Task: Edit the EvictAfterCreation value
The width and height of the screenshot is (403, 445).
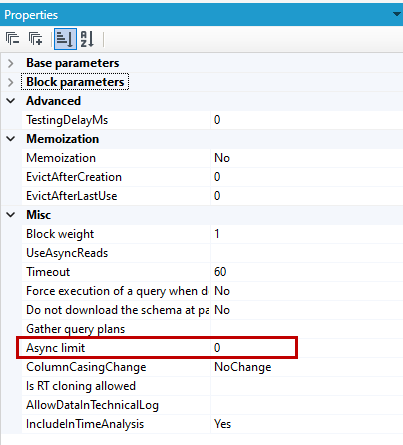Action: (x=307, y=177)
